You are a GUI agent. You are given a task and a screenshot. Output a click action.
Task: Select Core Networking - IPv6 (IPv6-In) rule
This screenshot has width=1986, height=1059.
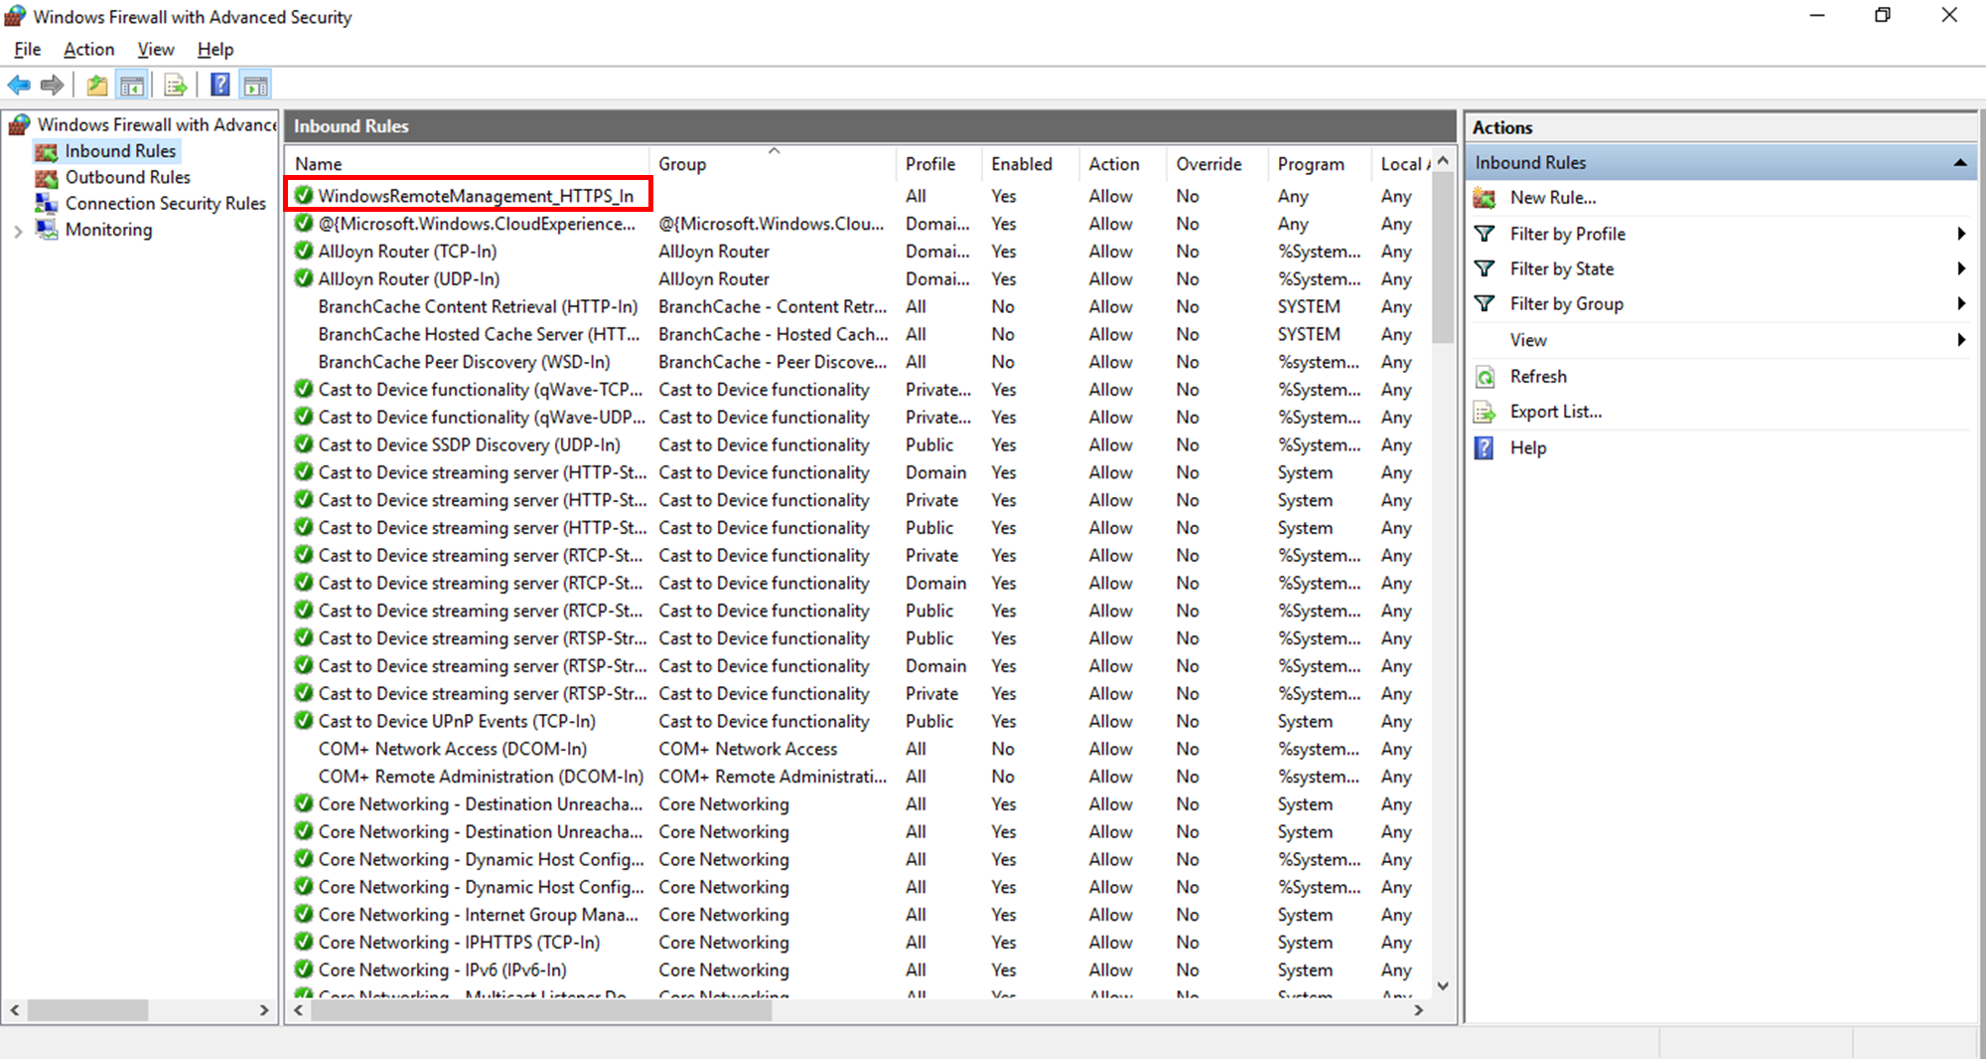[x=443, y=970]
